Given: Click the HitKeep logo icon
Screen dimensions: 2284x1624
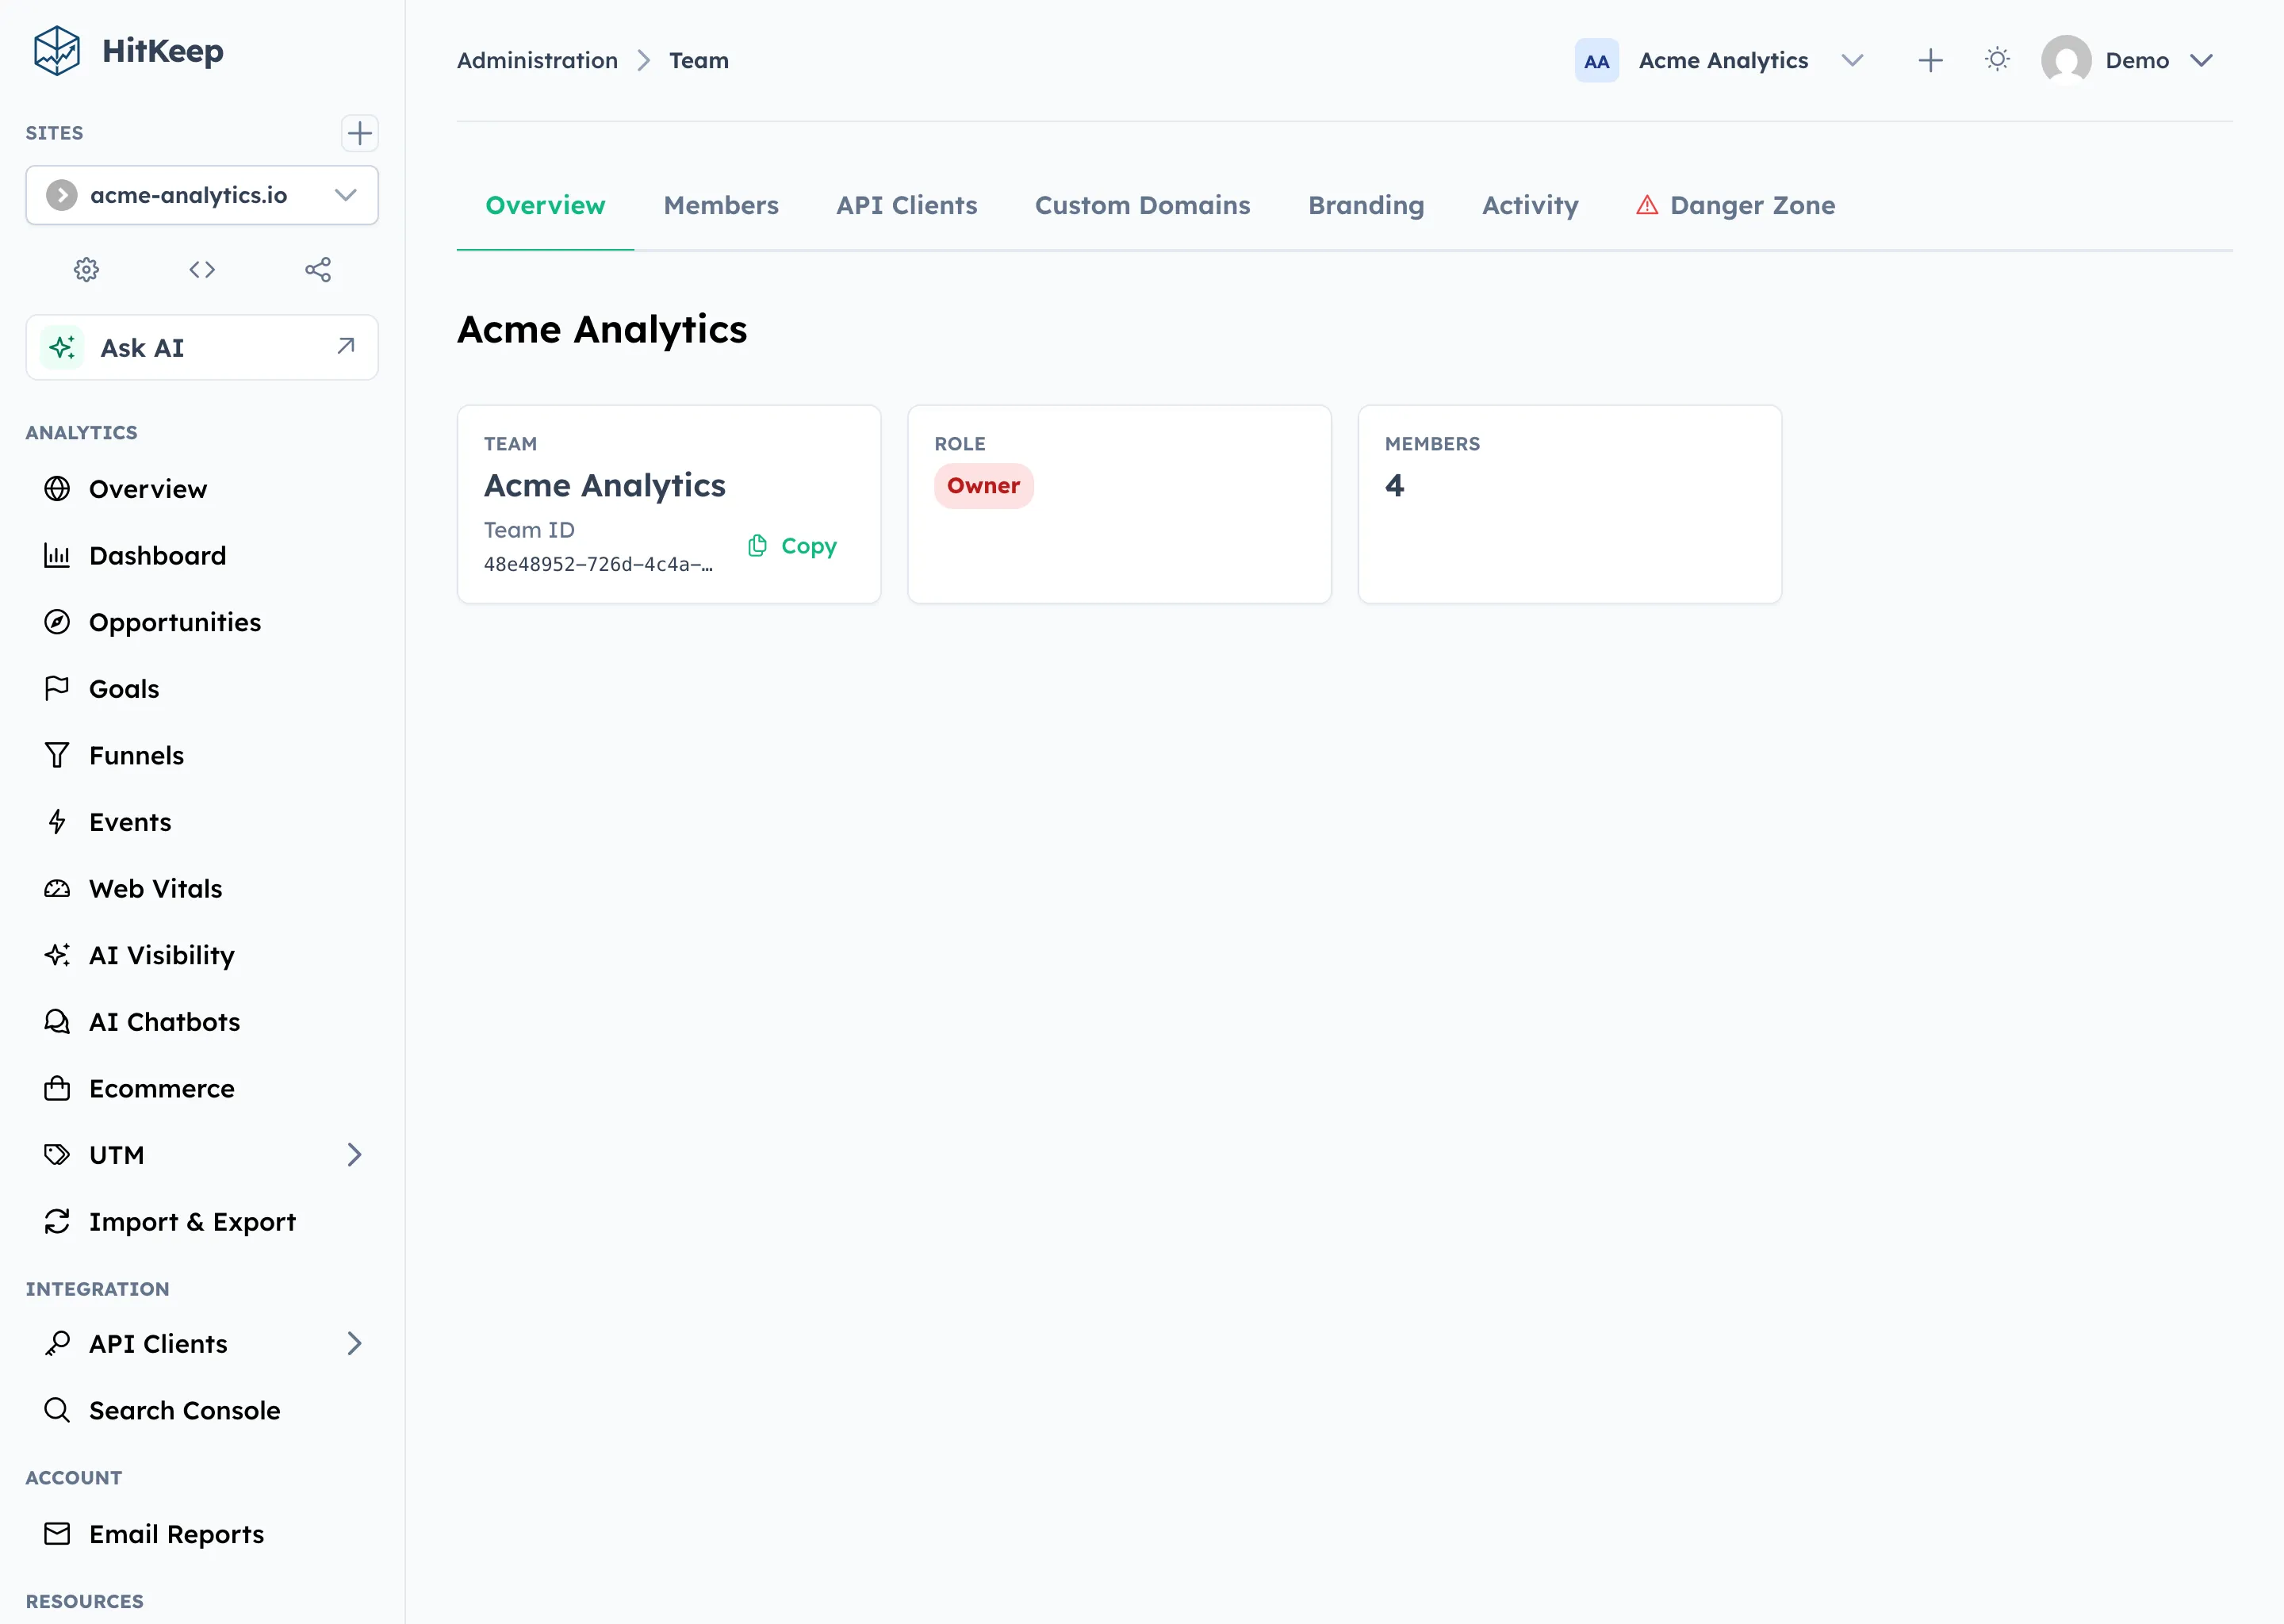Looking at the screenshot, I should pyautogui.click(x=56, y=50).
